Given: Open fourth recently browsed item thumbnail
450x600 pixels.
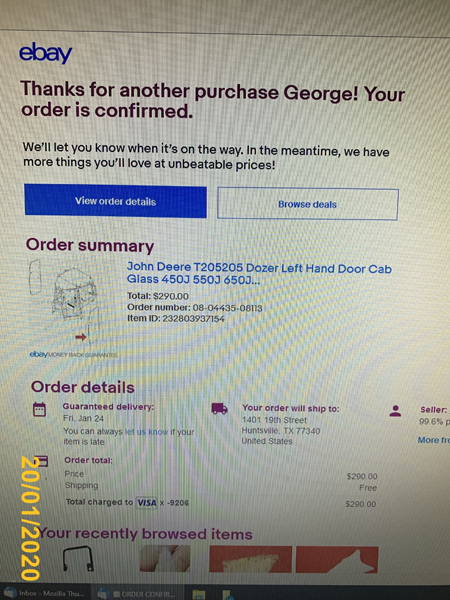Looking at the screenshot, I should click(x=337, y=560).
